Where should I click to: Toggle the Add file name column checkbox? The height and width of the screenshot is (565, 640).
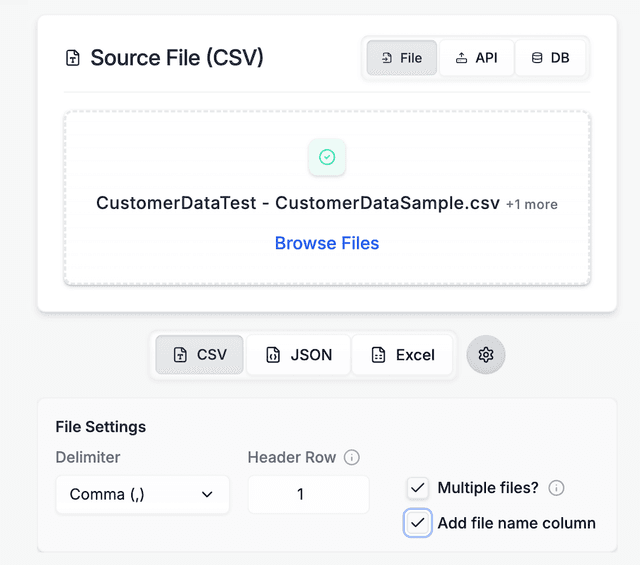click(x=417, y=523)
